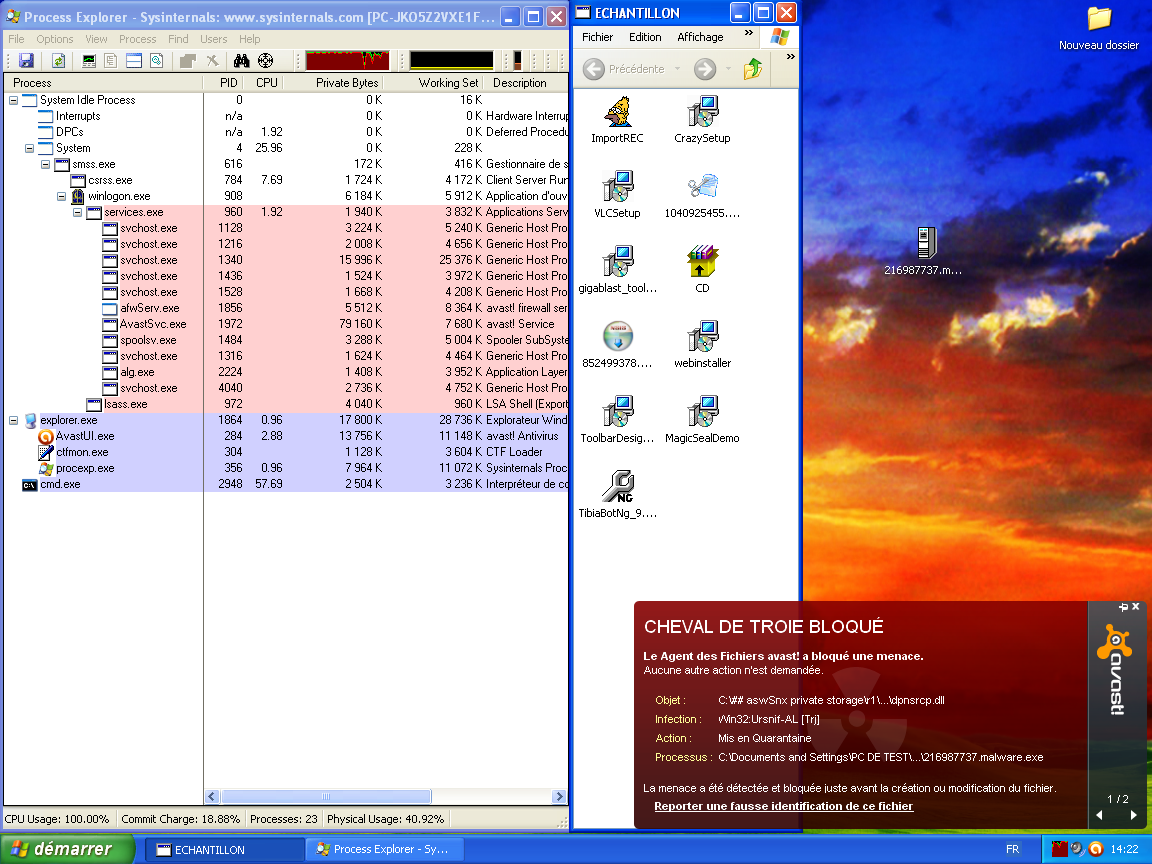Click the red CPU usage graph

(348, 60)
